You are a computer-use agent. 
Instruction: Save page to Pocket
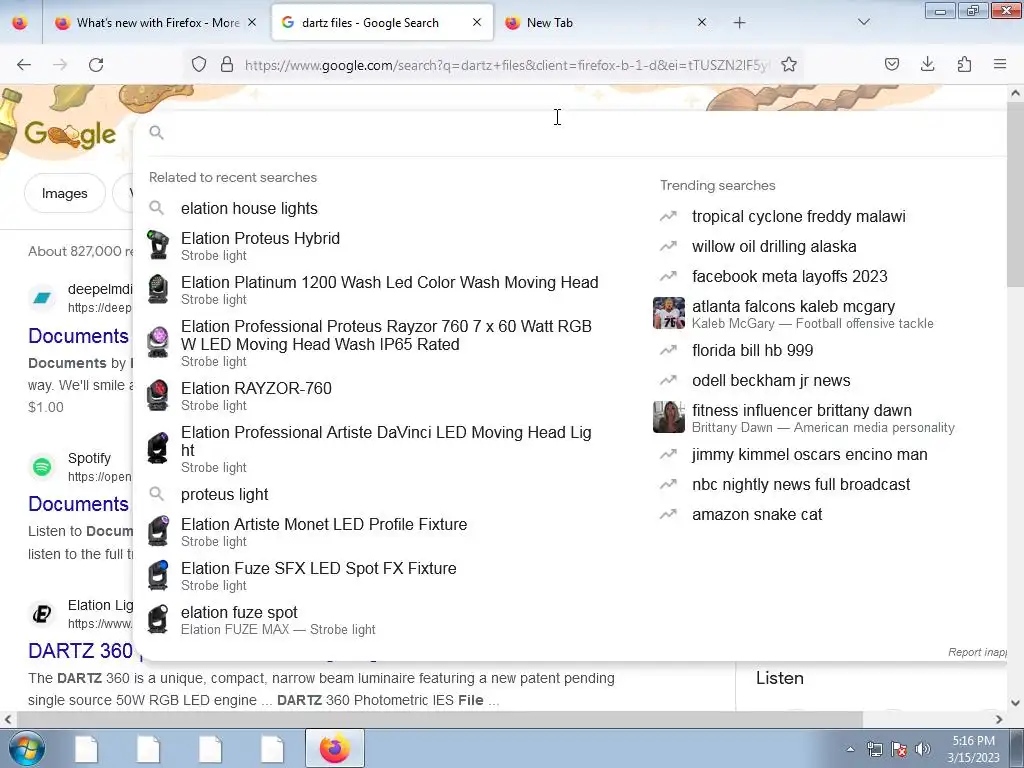[x=892, y=64]
